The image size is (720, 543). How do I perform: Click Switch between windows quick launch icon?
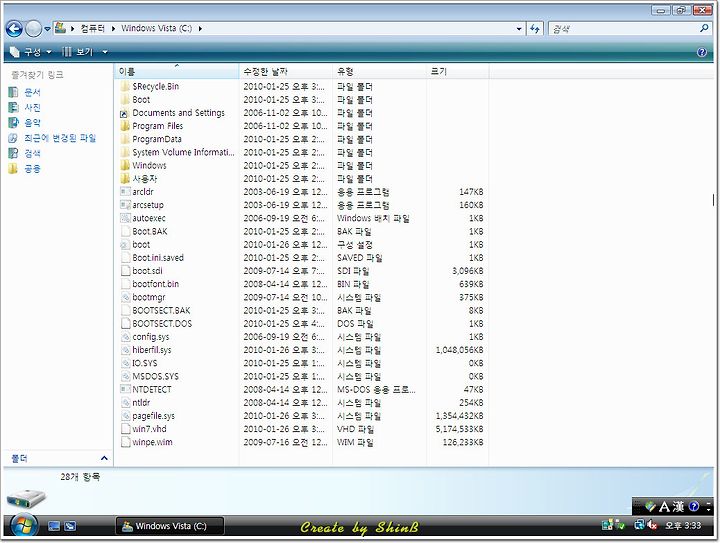coord(70,526)
